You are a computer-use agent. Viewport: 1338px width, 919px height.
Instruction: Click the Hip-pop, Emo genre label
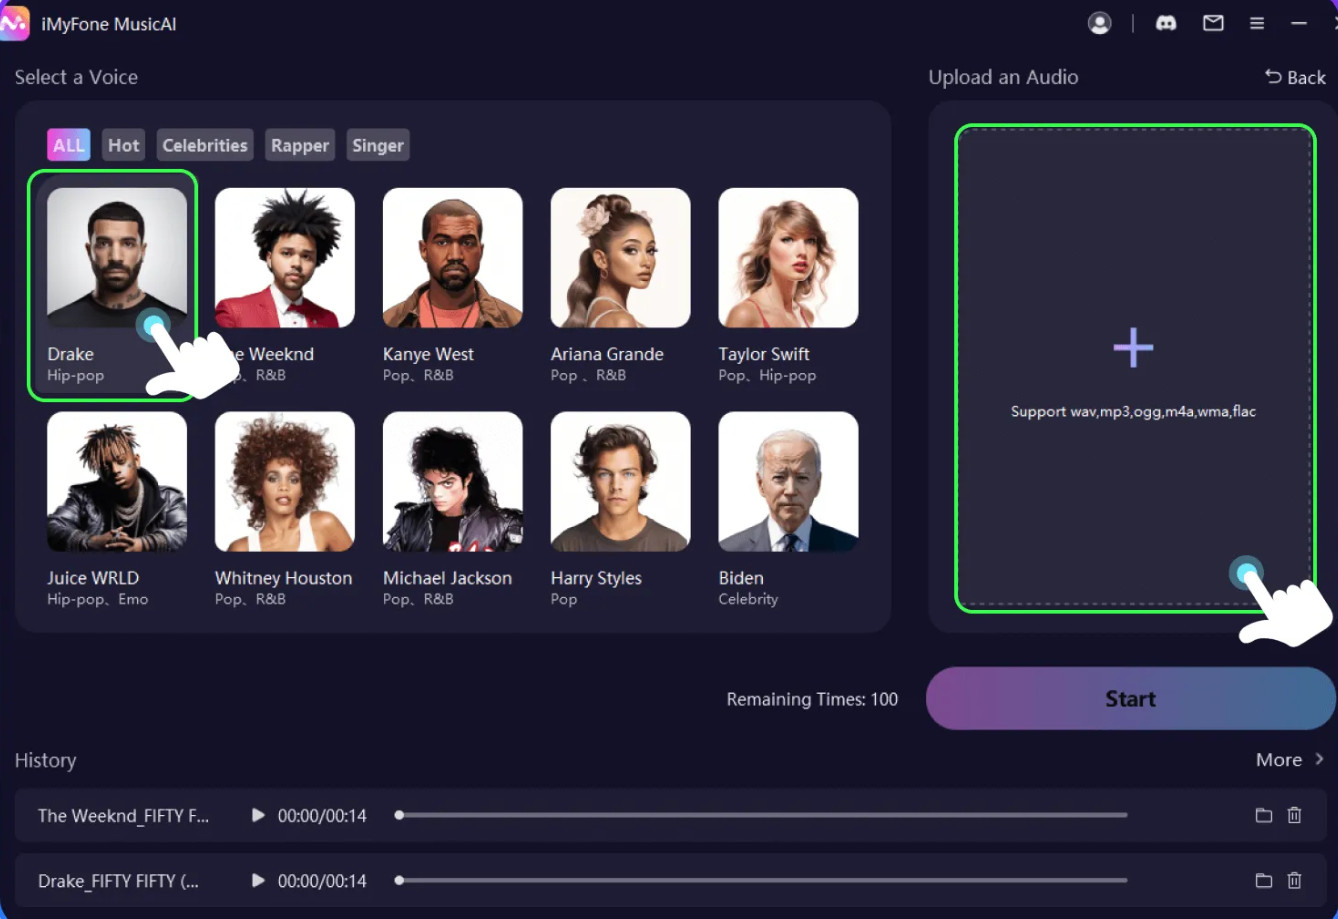pos(97,599)
